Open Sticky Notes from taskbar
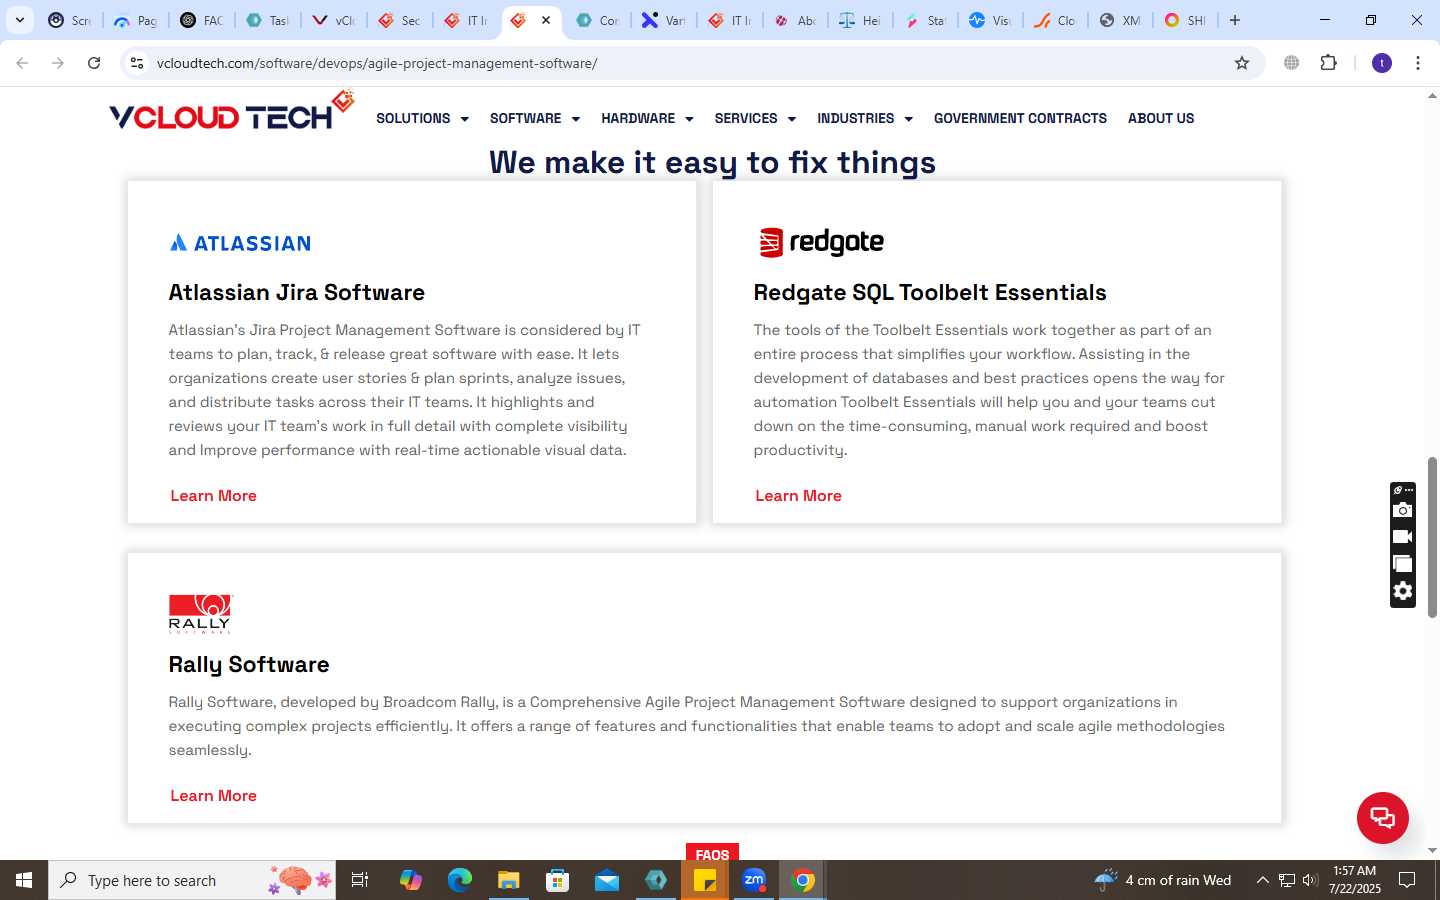Viewport: 1440px width, 900px height. 705,880
